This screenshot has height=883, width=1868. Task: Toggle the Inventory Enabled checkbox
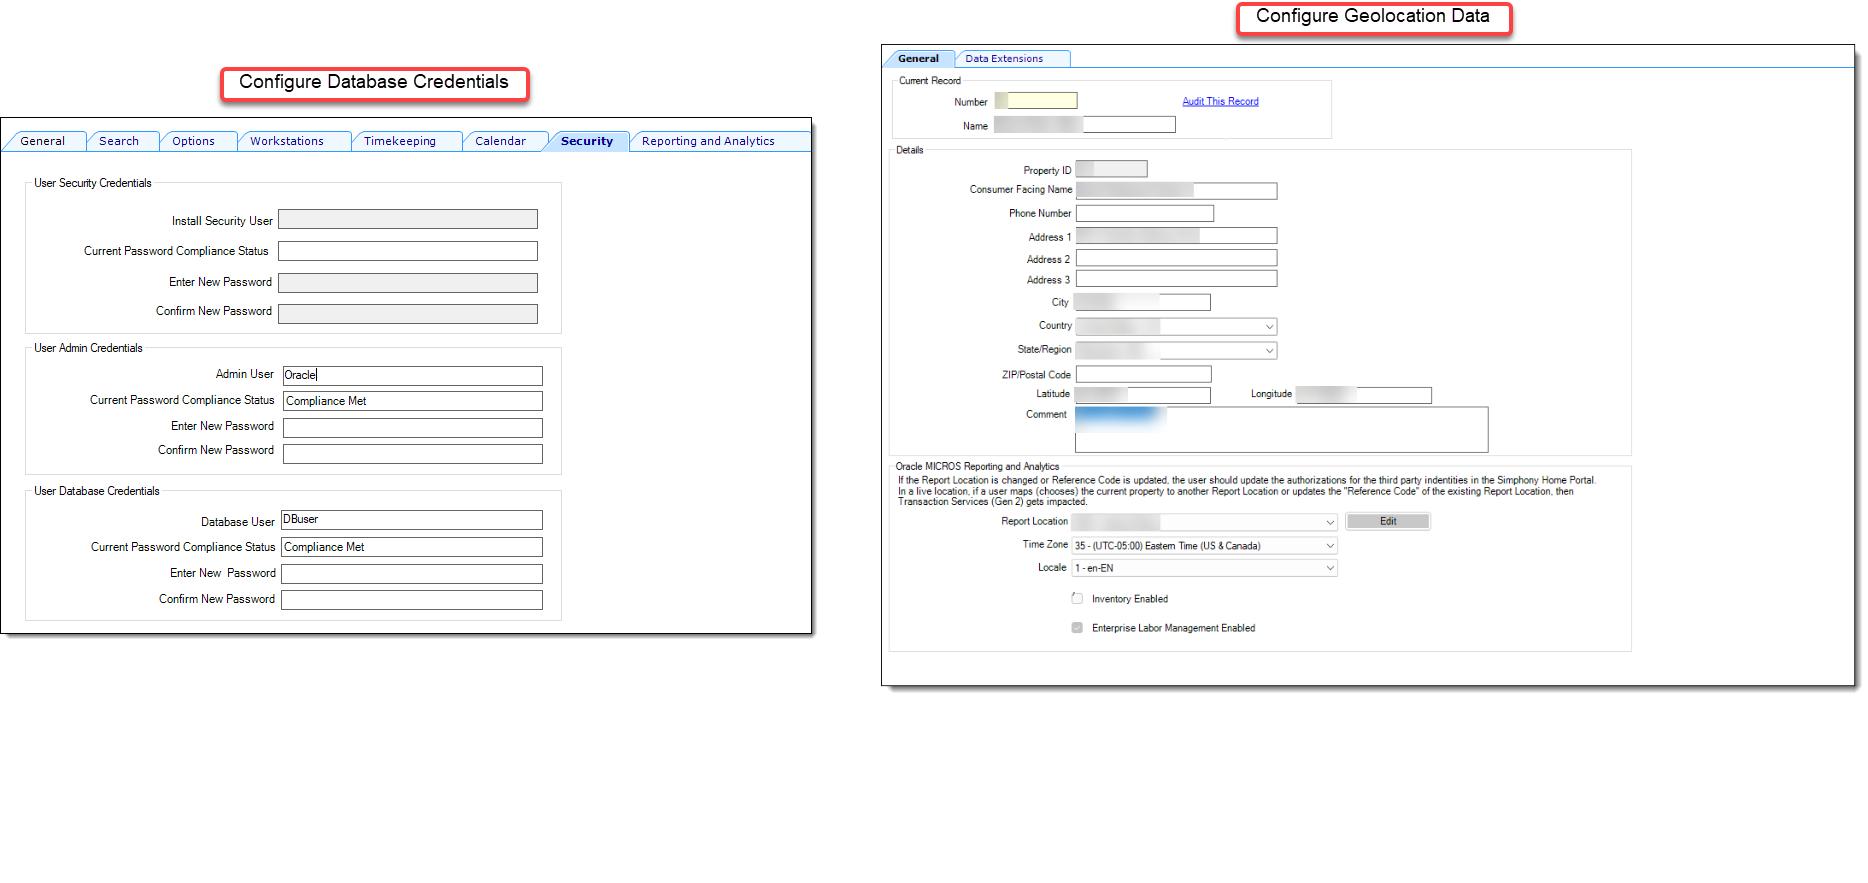click(1077, 599)
